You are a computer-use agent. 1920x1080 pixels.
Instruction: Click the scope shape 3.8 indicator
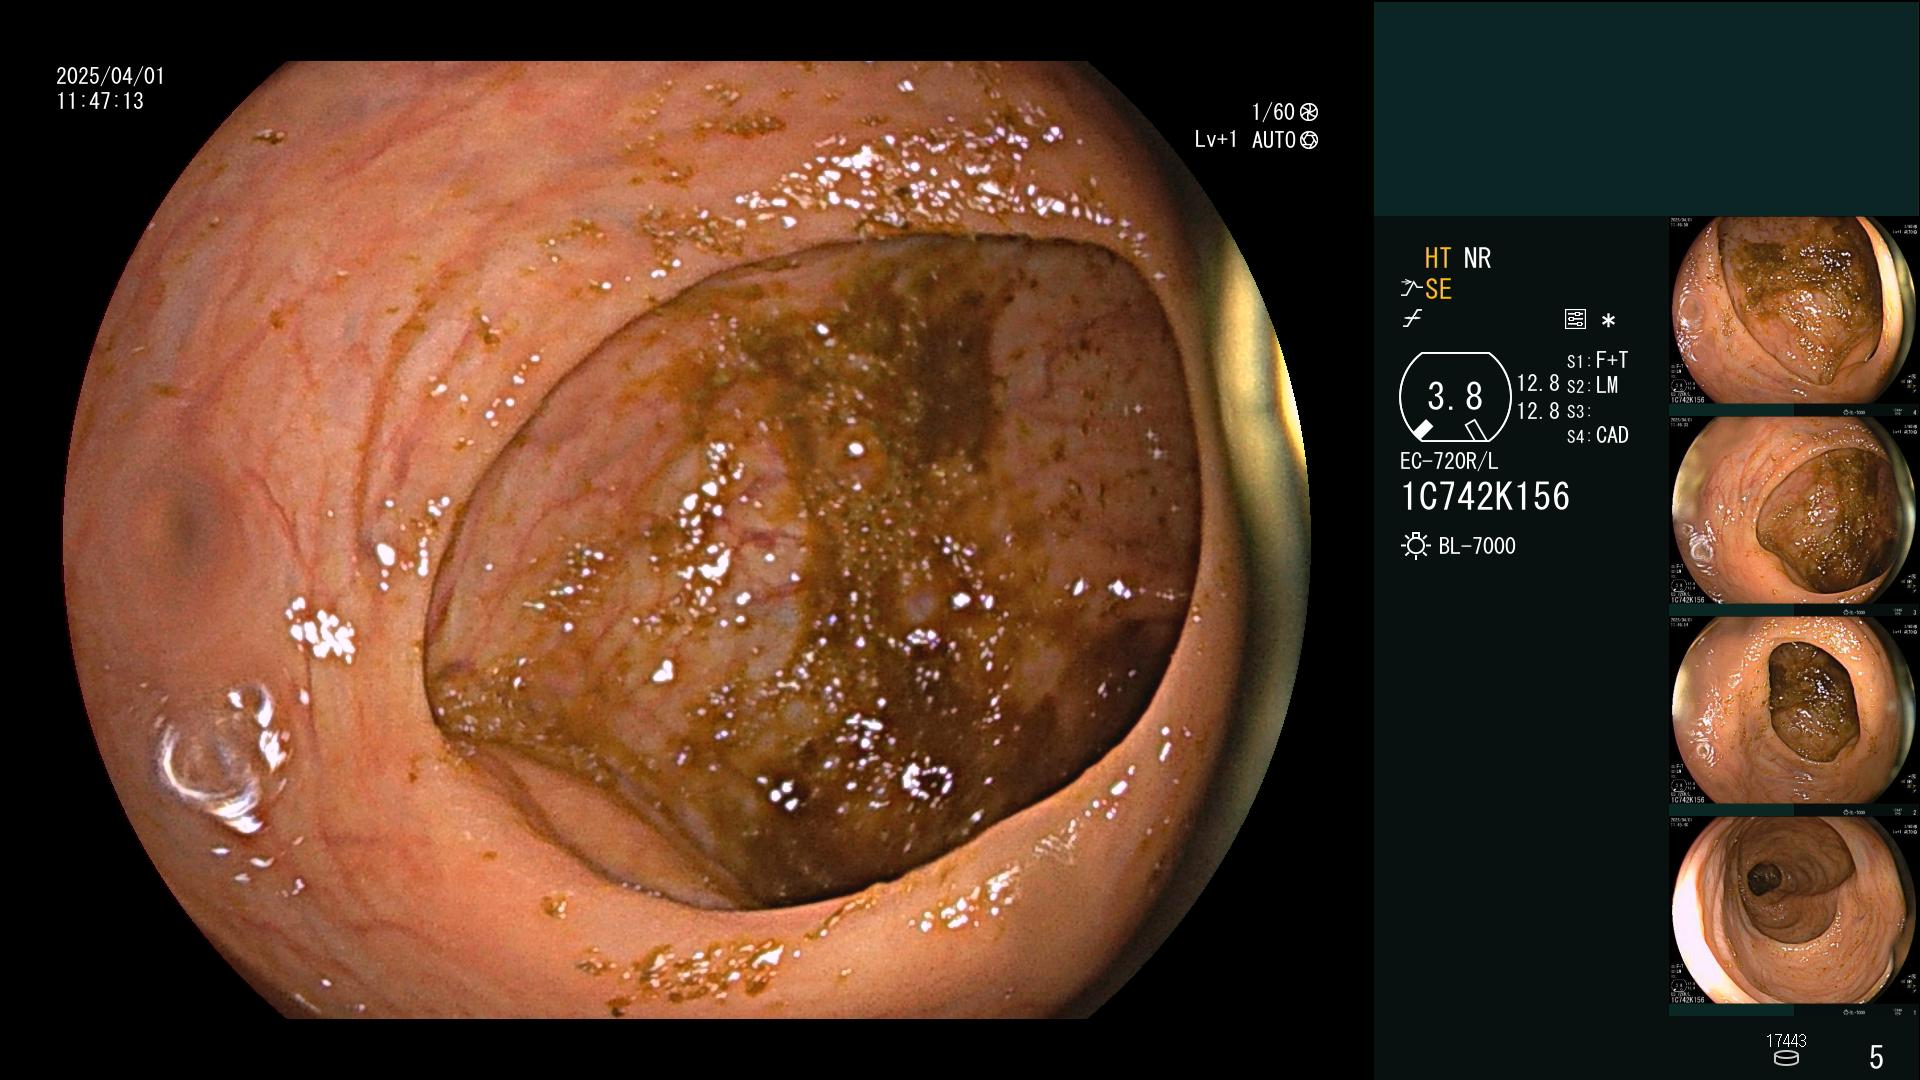(1455, 397)
